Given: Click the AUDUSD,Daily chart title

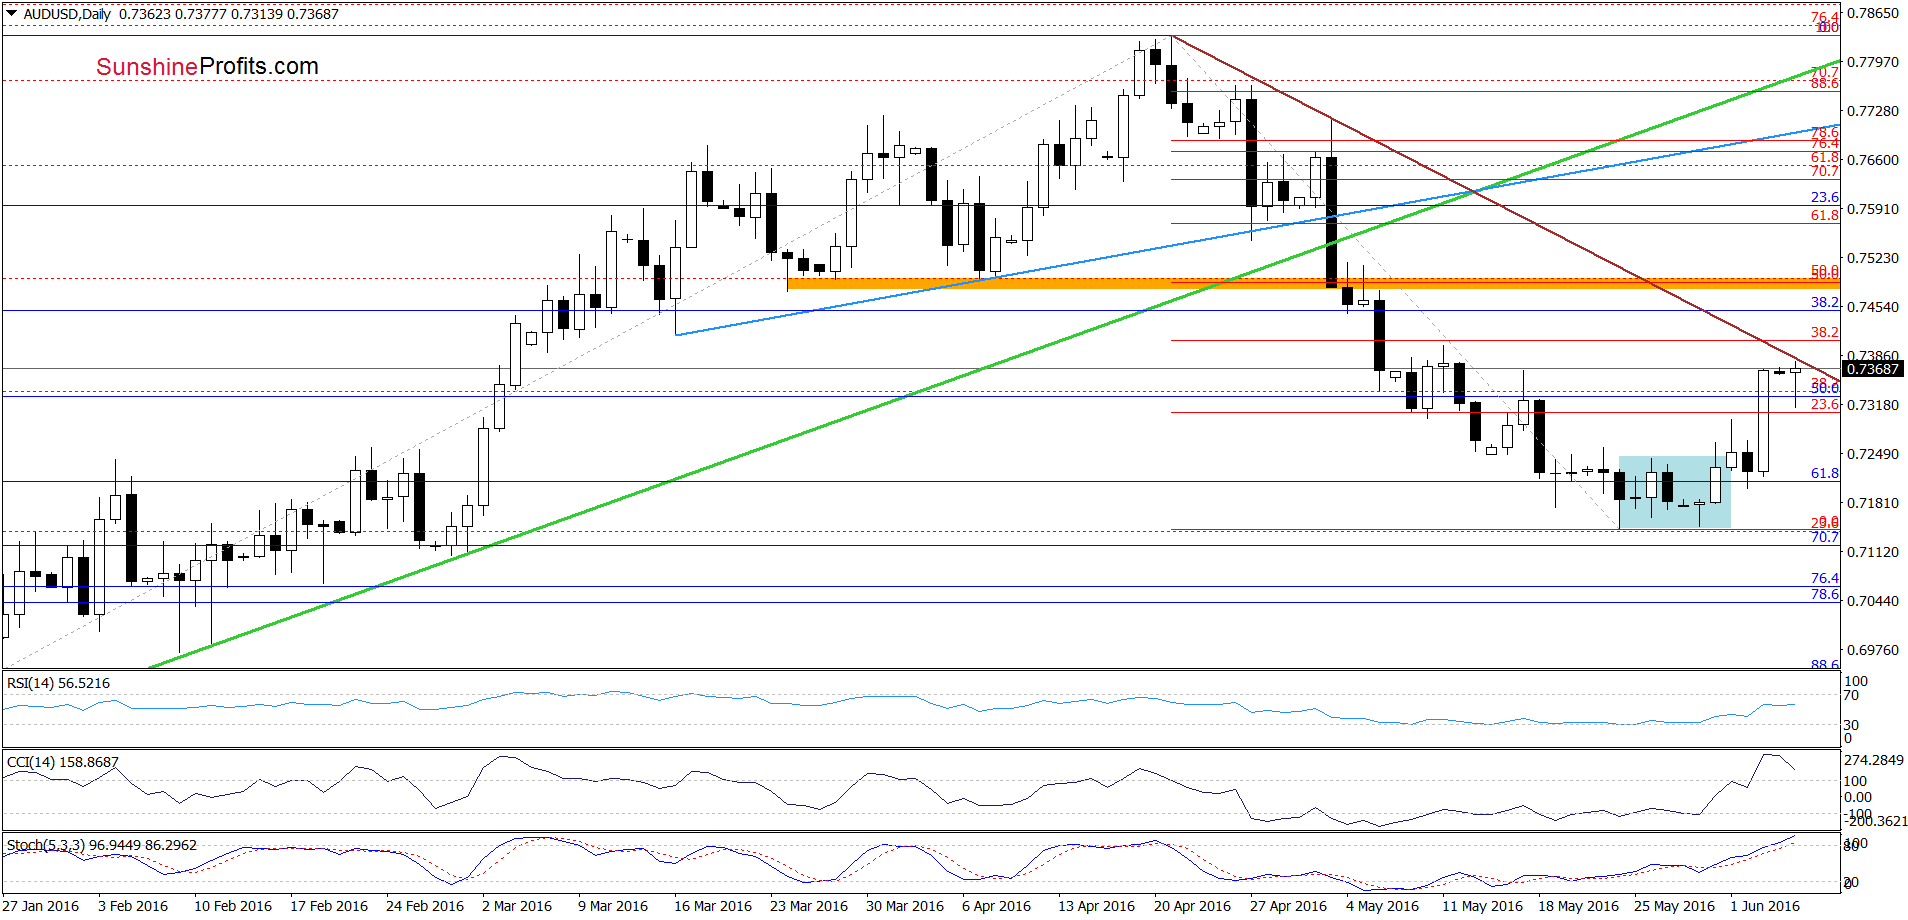Looking at the screenshot, I should point(68,14).
